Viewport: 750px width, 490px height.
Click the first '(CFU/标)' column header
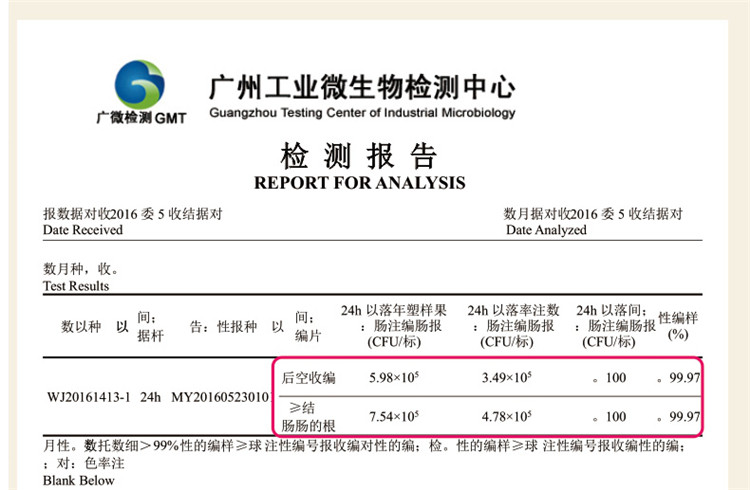[394, 342]
